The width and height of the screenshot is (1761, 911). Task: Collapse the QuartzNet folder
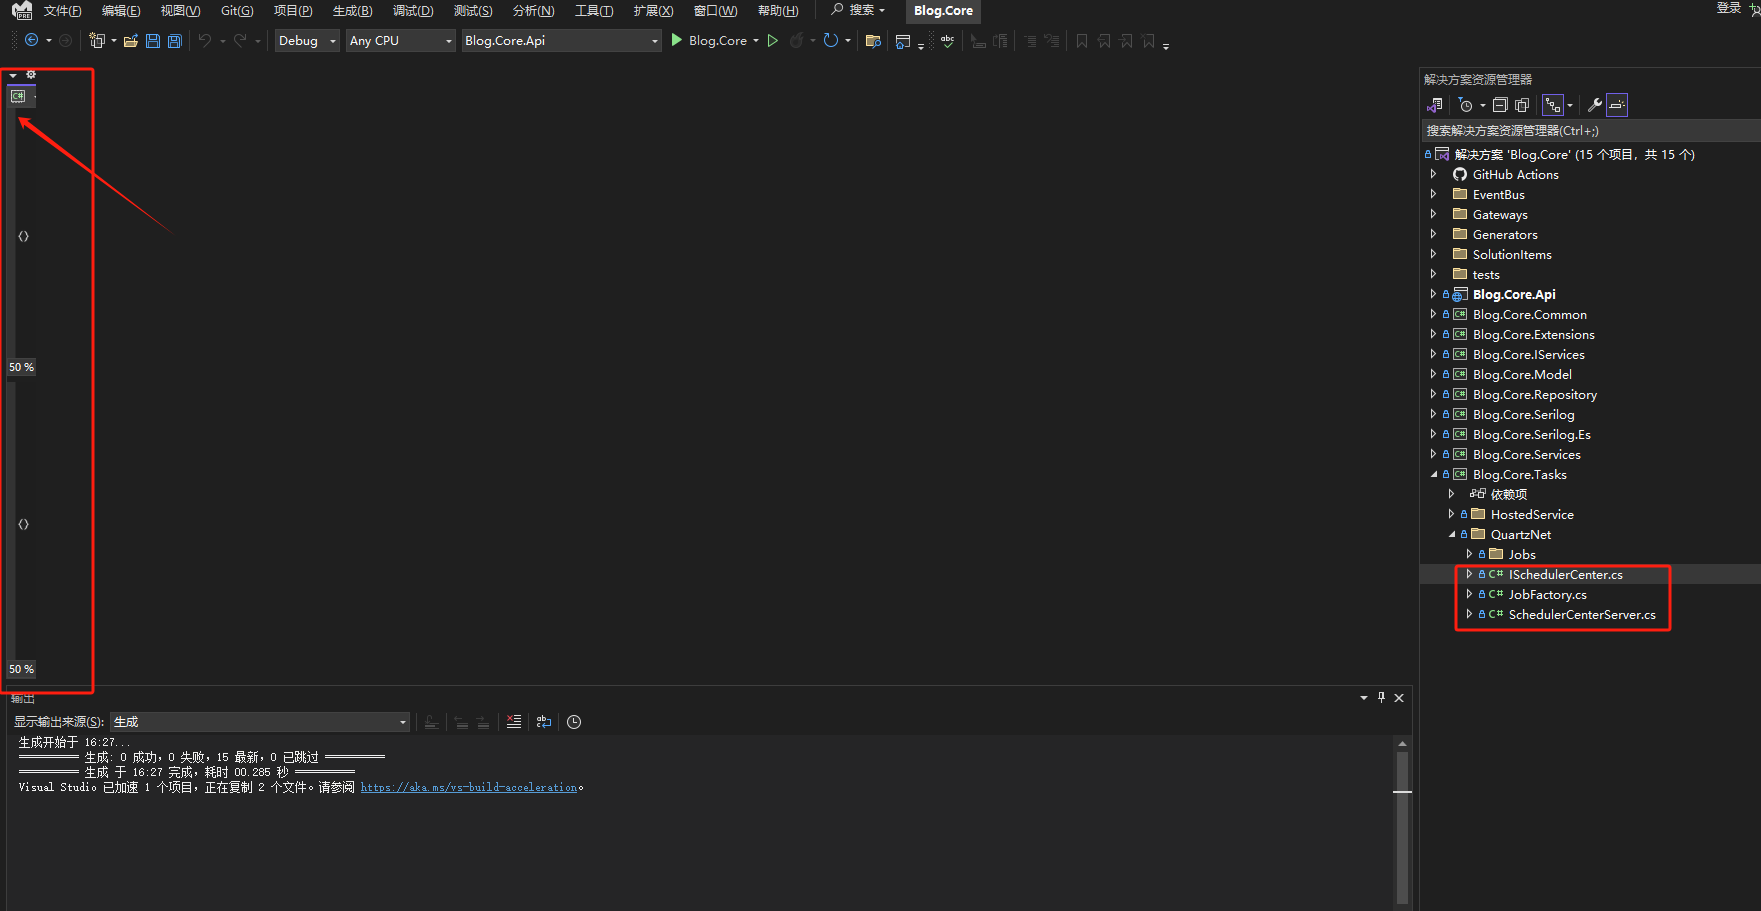[1452, 534]
